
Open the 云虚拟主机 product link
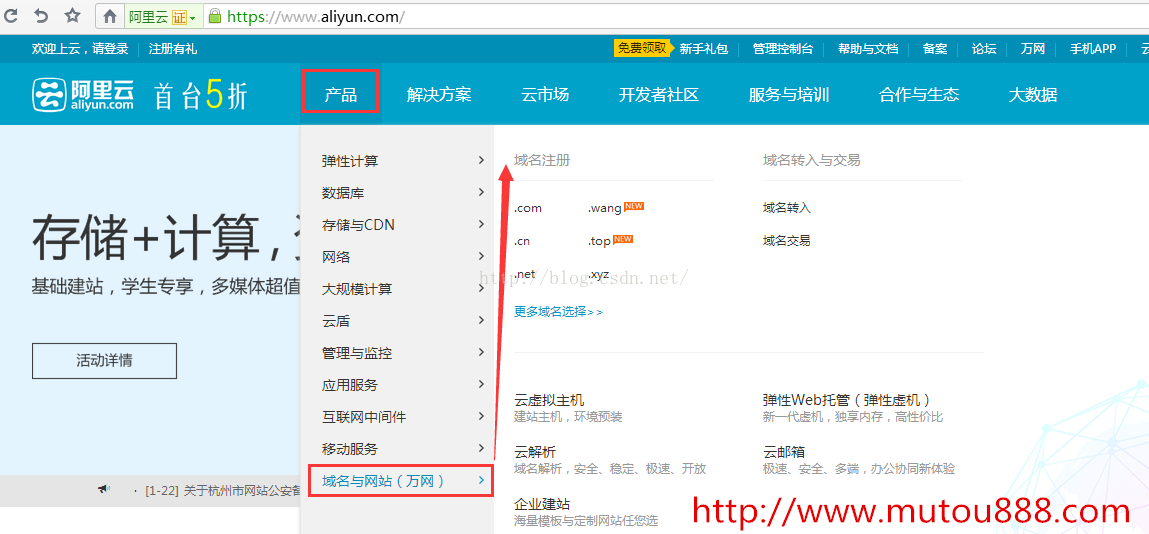(550, 400)
